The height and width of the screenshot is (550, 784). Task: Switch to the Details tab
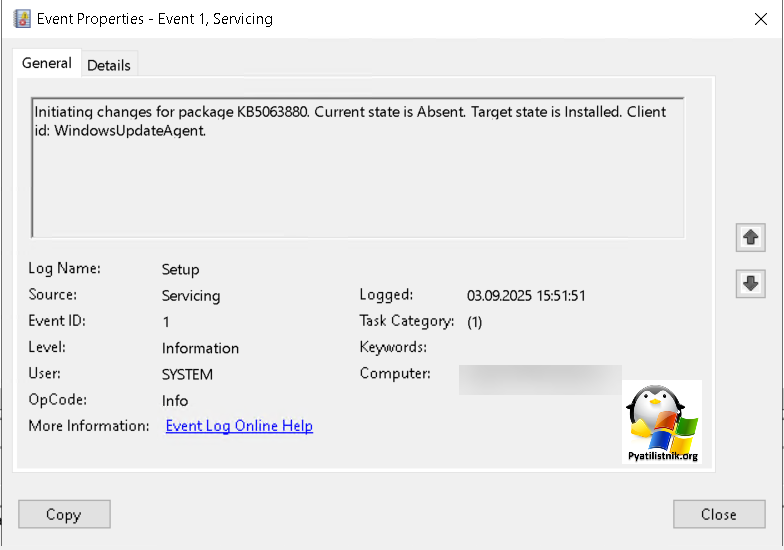(109, 65)
